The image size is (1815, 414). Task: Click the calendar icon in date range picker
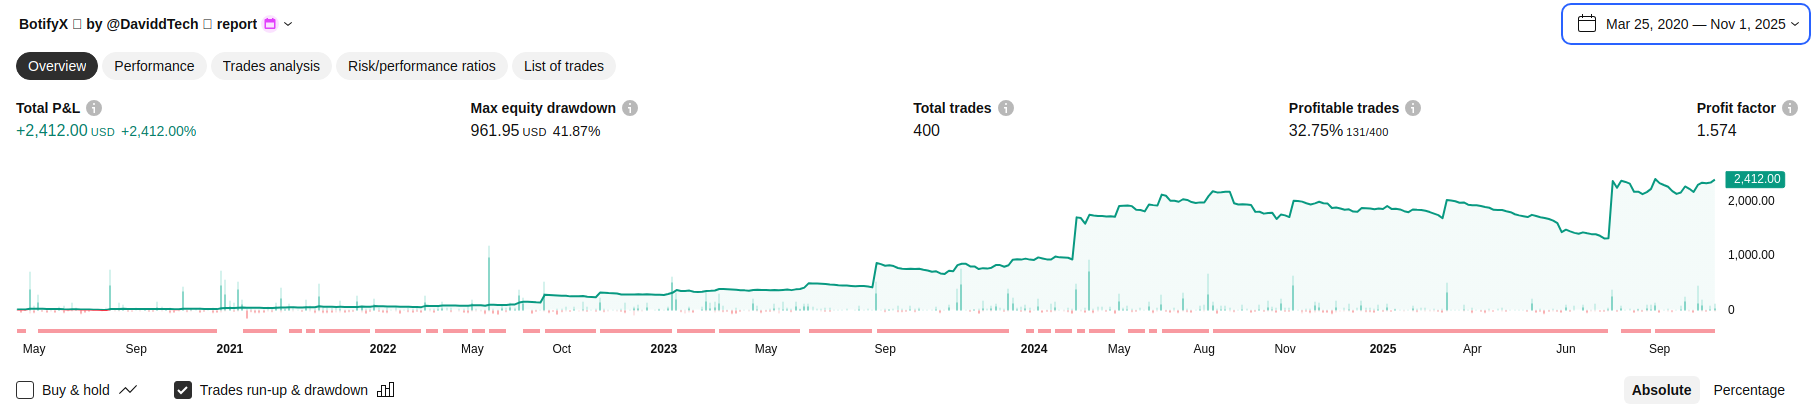click(x=1587, y=24)
